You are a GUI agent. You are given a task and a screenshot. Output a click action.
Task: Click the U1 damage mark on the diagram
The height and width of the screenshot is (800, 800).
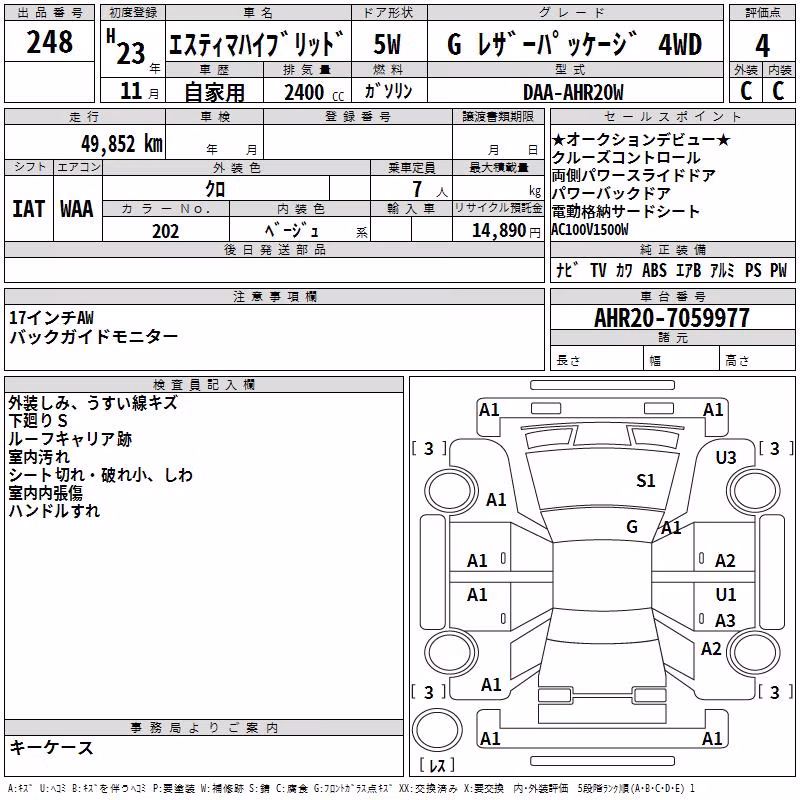point(726,594)
